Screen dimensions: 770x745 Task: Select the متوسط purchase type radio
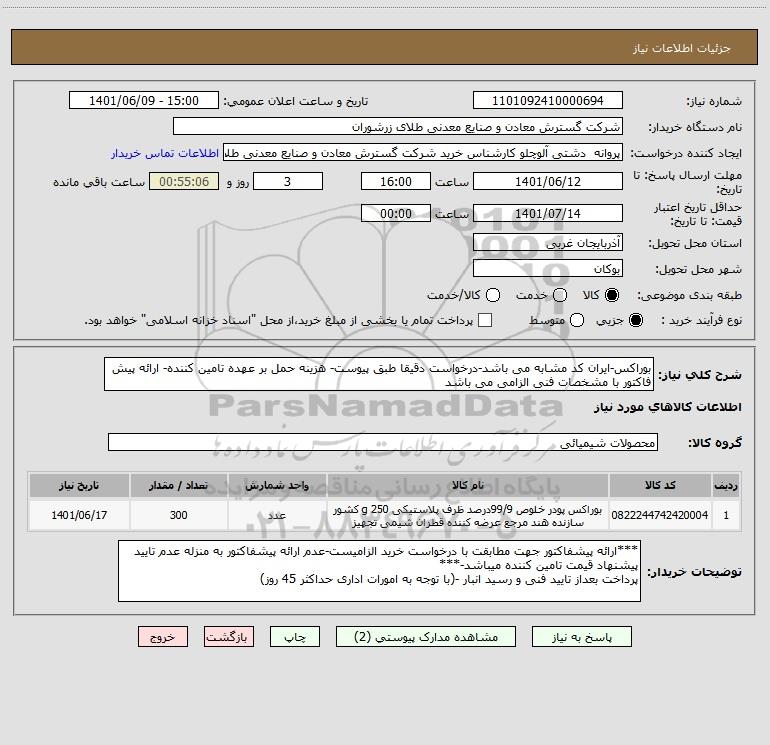(x=577, y=320)
